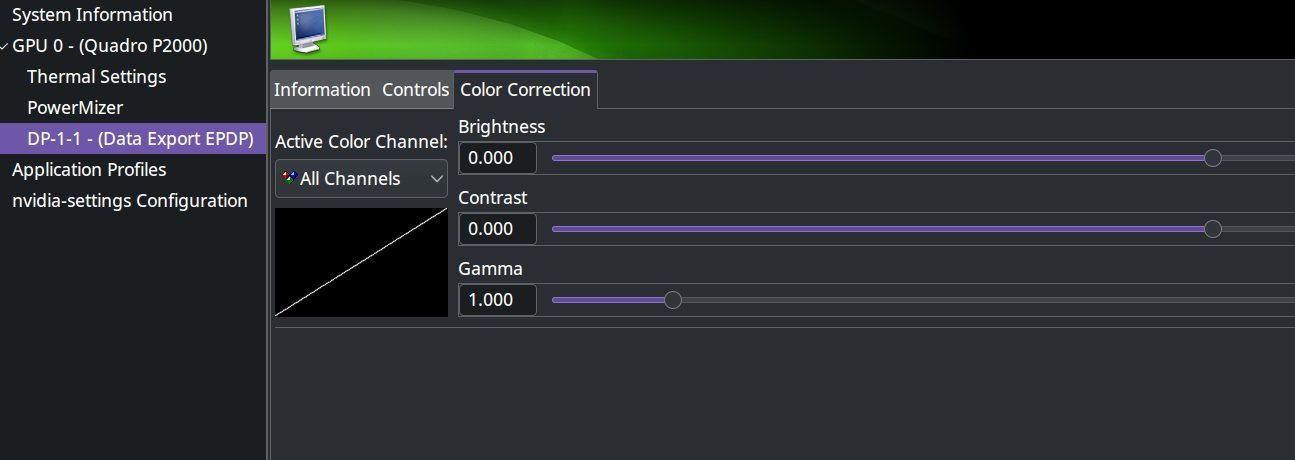Click the Gamma slider handle
The height and width of the screenshot is (460, 1295).
tap(673, 300)
